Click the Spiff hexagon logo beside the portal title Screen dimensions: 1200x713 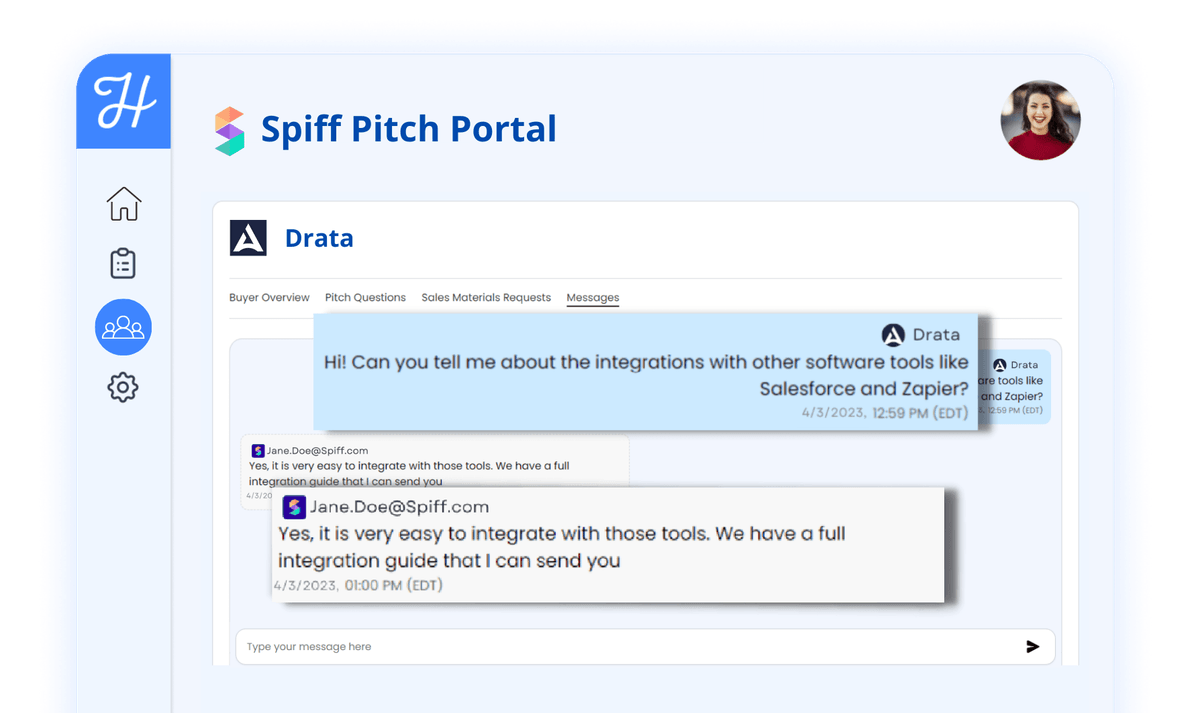228,129
